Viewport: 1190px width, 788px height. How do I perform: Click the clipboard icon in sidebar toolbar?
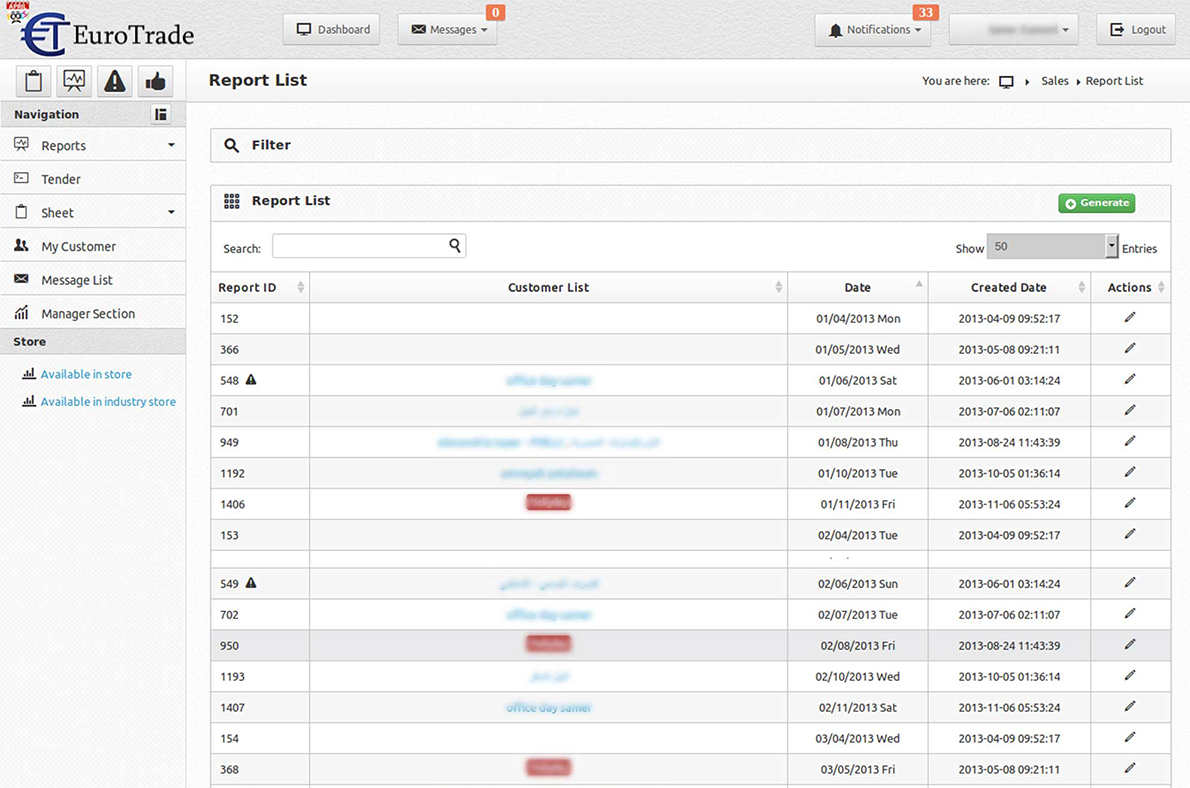point(33,81)
